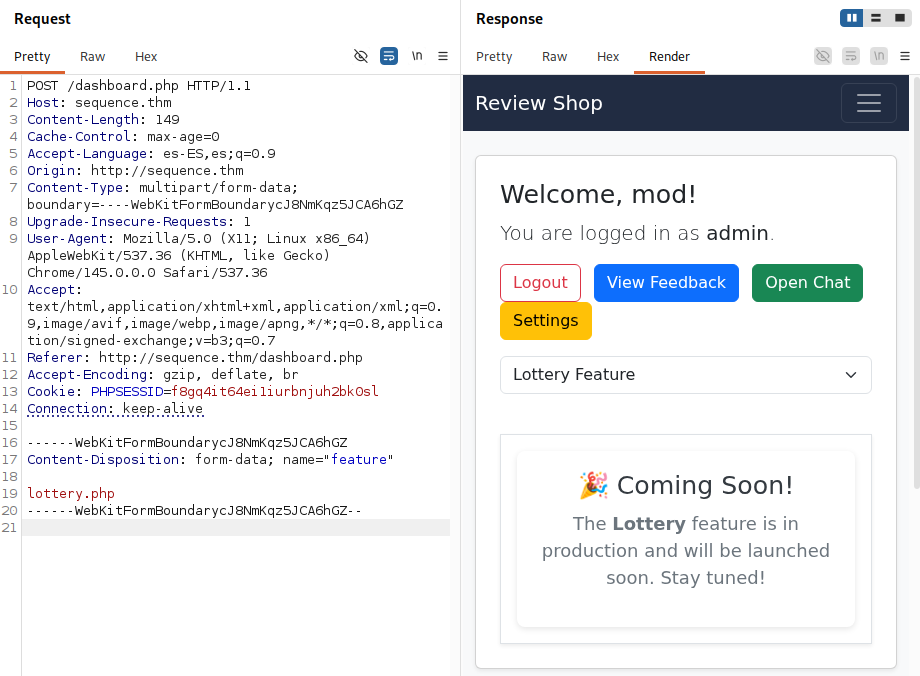Viewport: 920px width, 676px height.
Task: Switch to Response Pretty tab
Action: point(494,56)
